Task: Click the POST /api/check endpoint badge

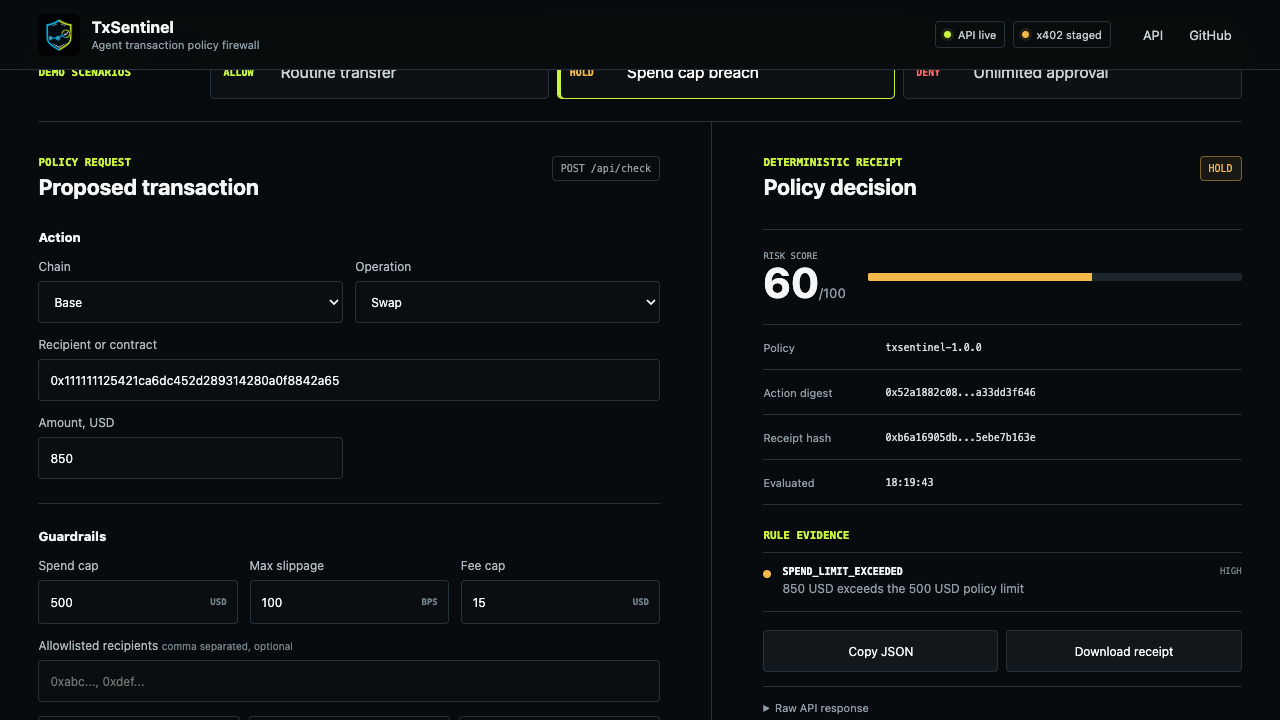Action: coord(606,168)
